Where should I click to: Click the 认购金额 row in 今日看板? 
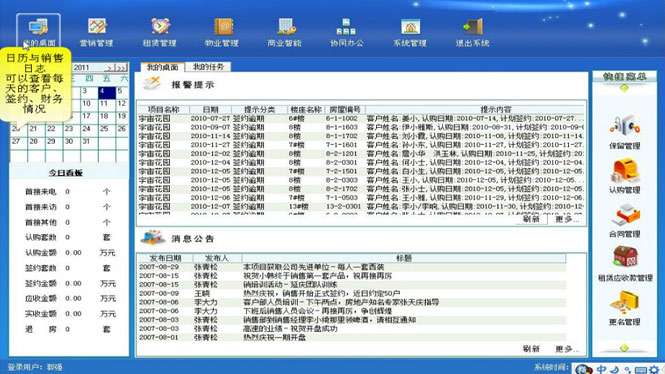(70, 253)
